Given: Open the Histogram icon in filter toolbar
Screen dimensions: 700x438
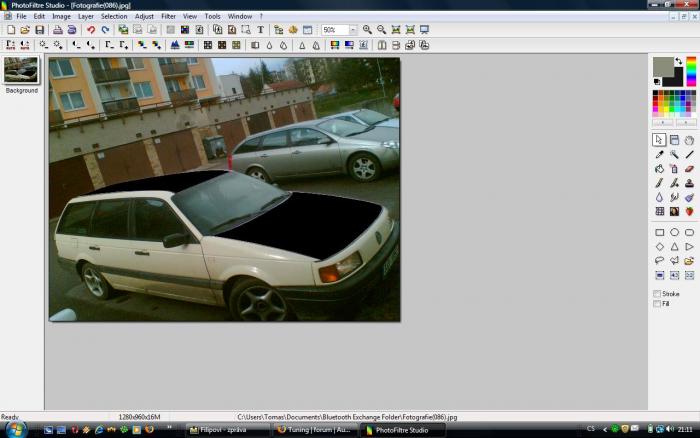Looking at the screenshot, I should click(175, 45).
